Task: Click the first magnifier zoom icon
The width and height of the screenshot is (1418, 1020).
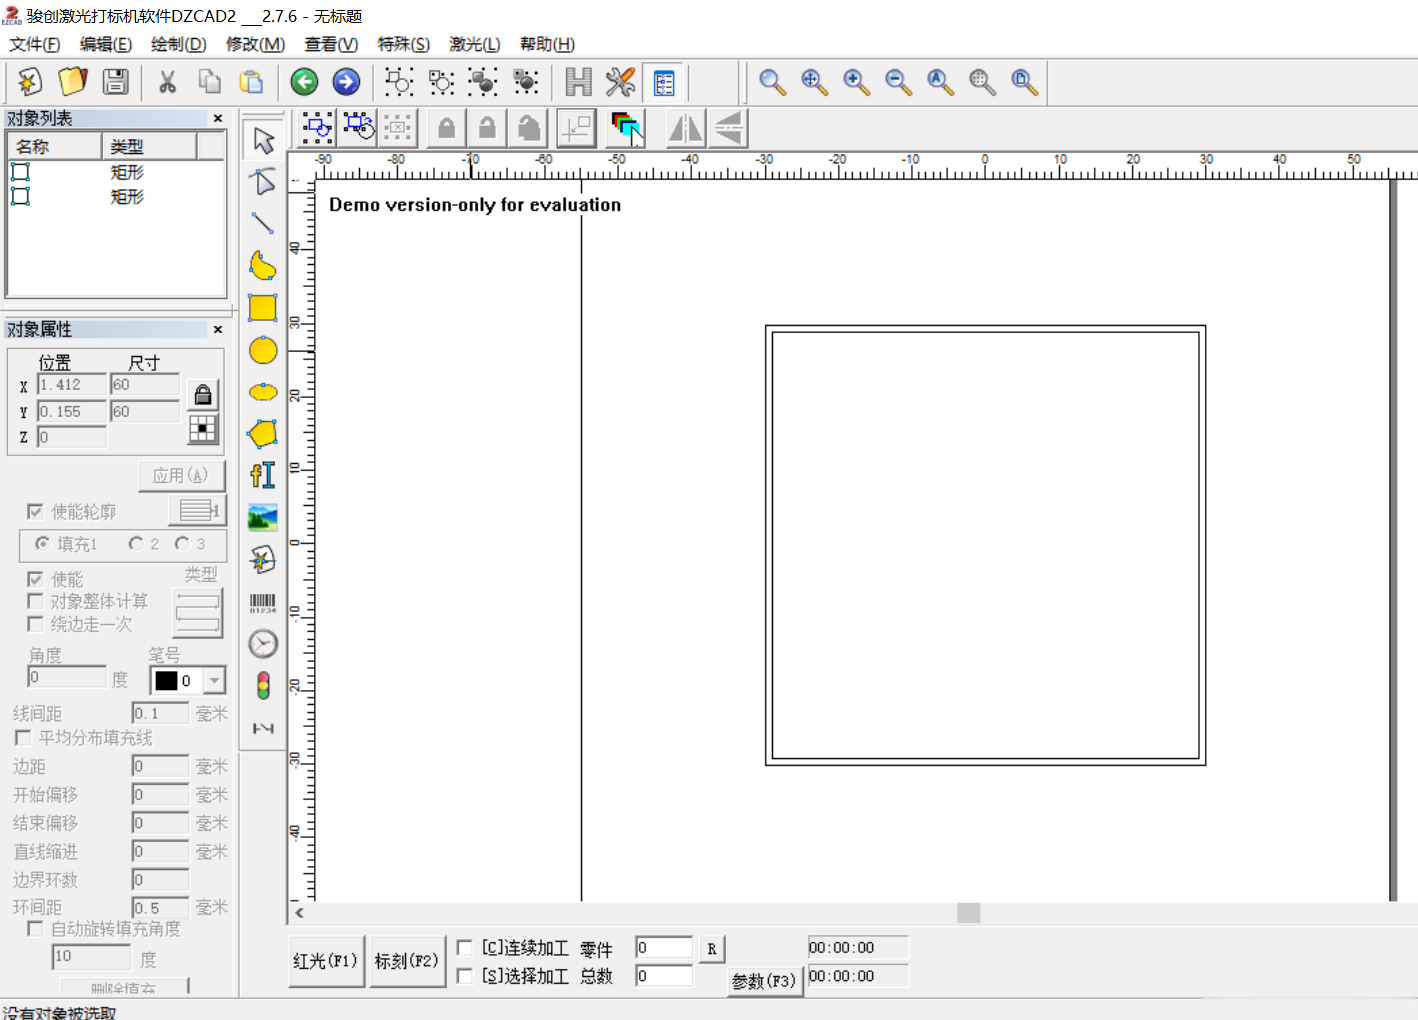Action: coord(772,81)
